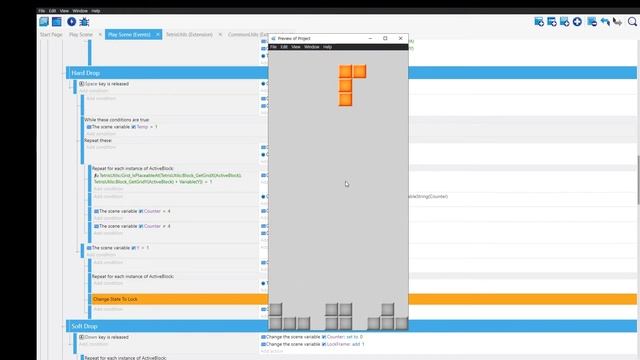Click the round plus add-other-event icon
Viewport: 640px width, 360px height.
coord(577,22)
